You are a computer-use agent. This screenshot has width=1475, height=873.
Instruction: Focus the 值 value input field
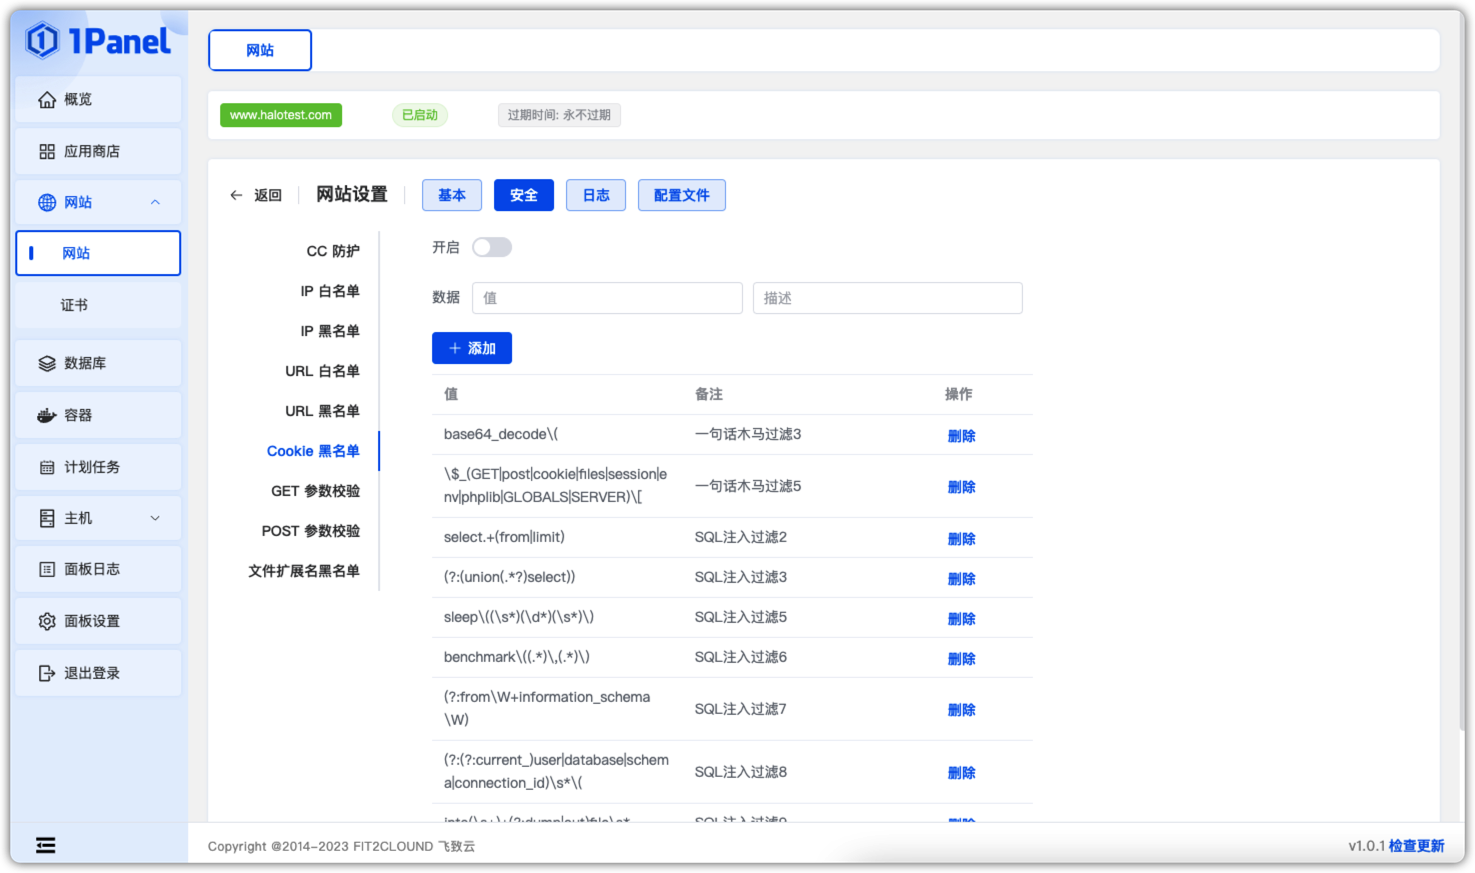coord(607,298)
